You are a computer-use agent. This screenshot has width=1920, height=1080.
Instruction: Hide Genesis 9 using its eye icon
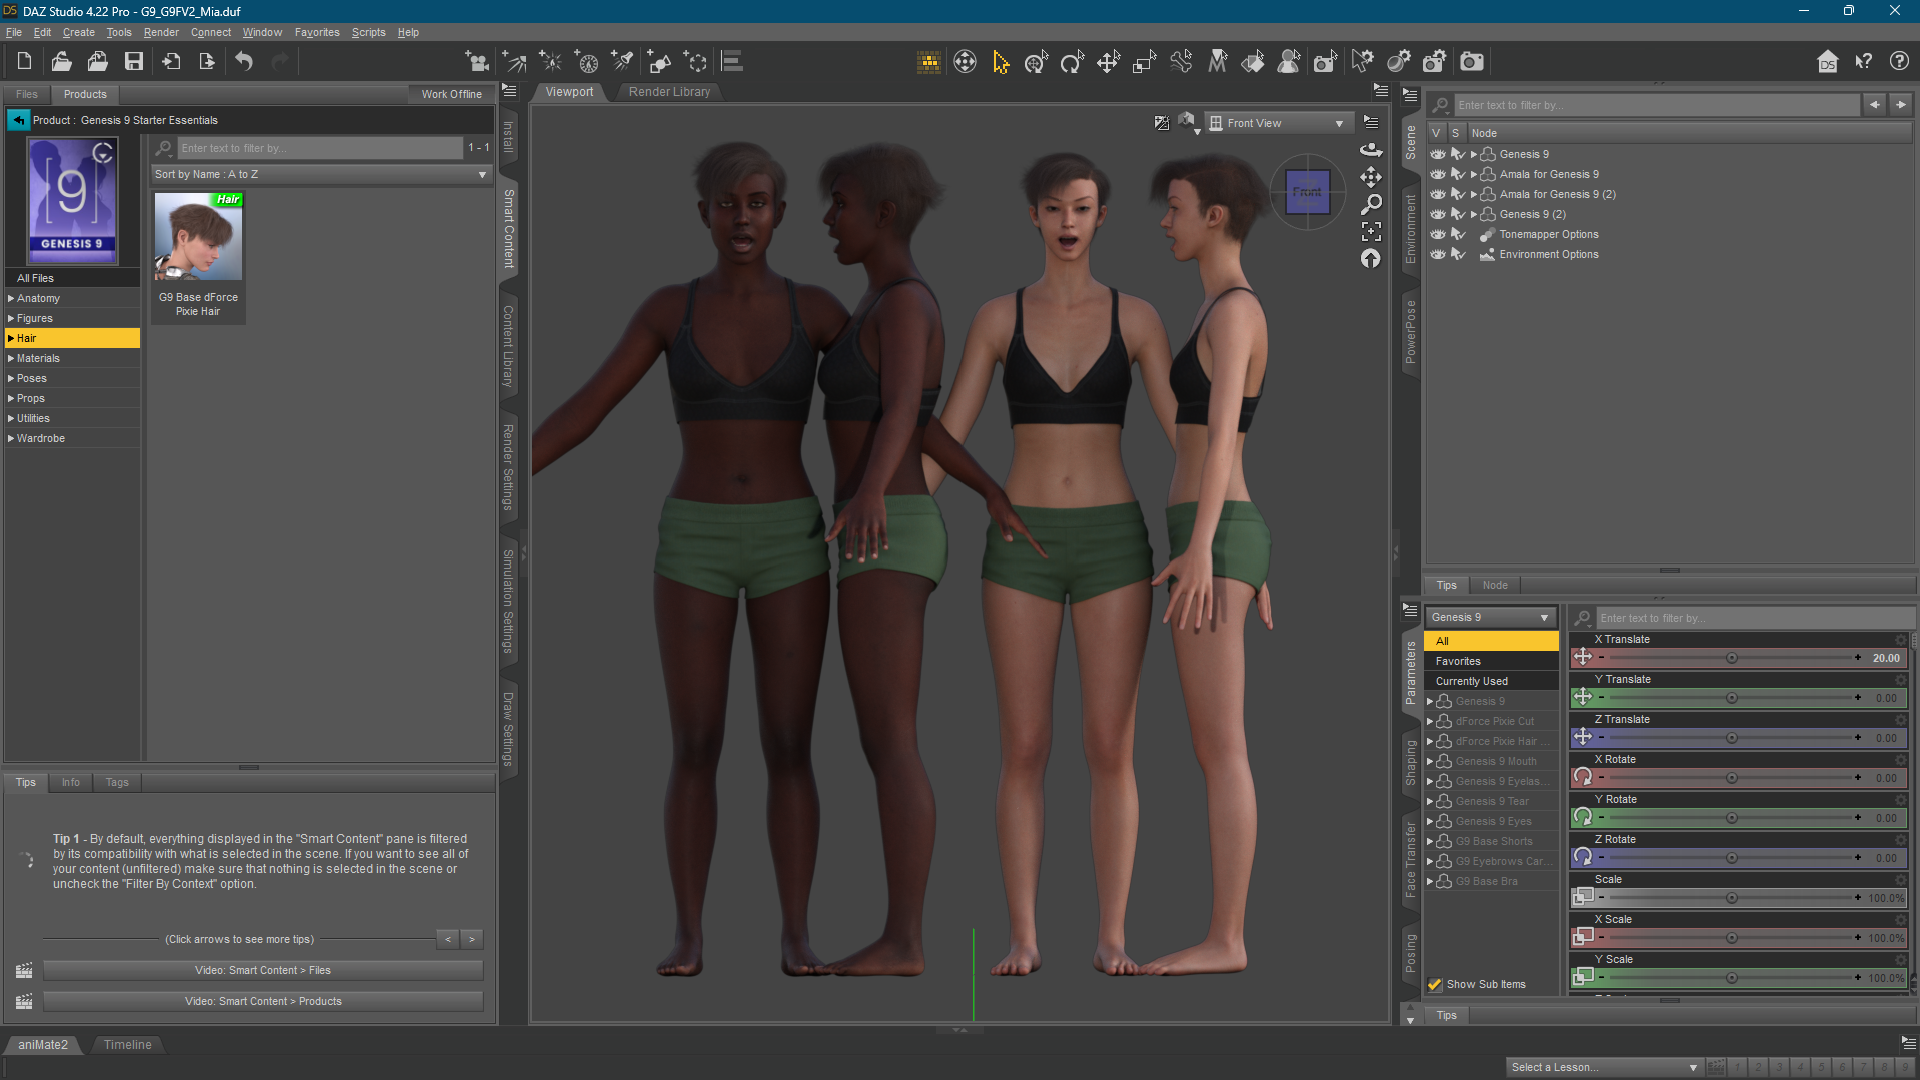coord(1438,154)
